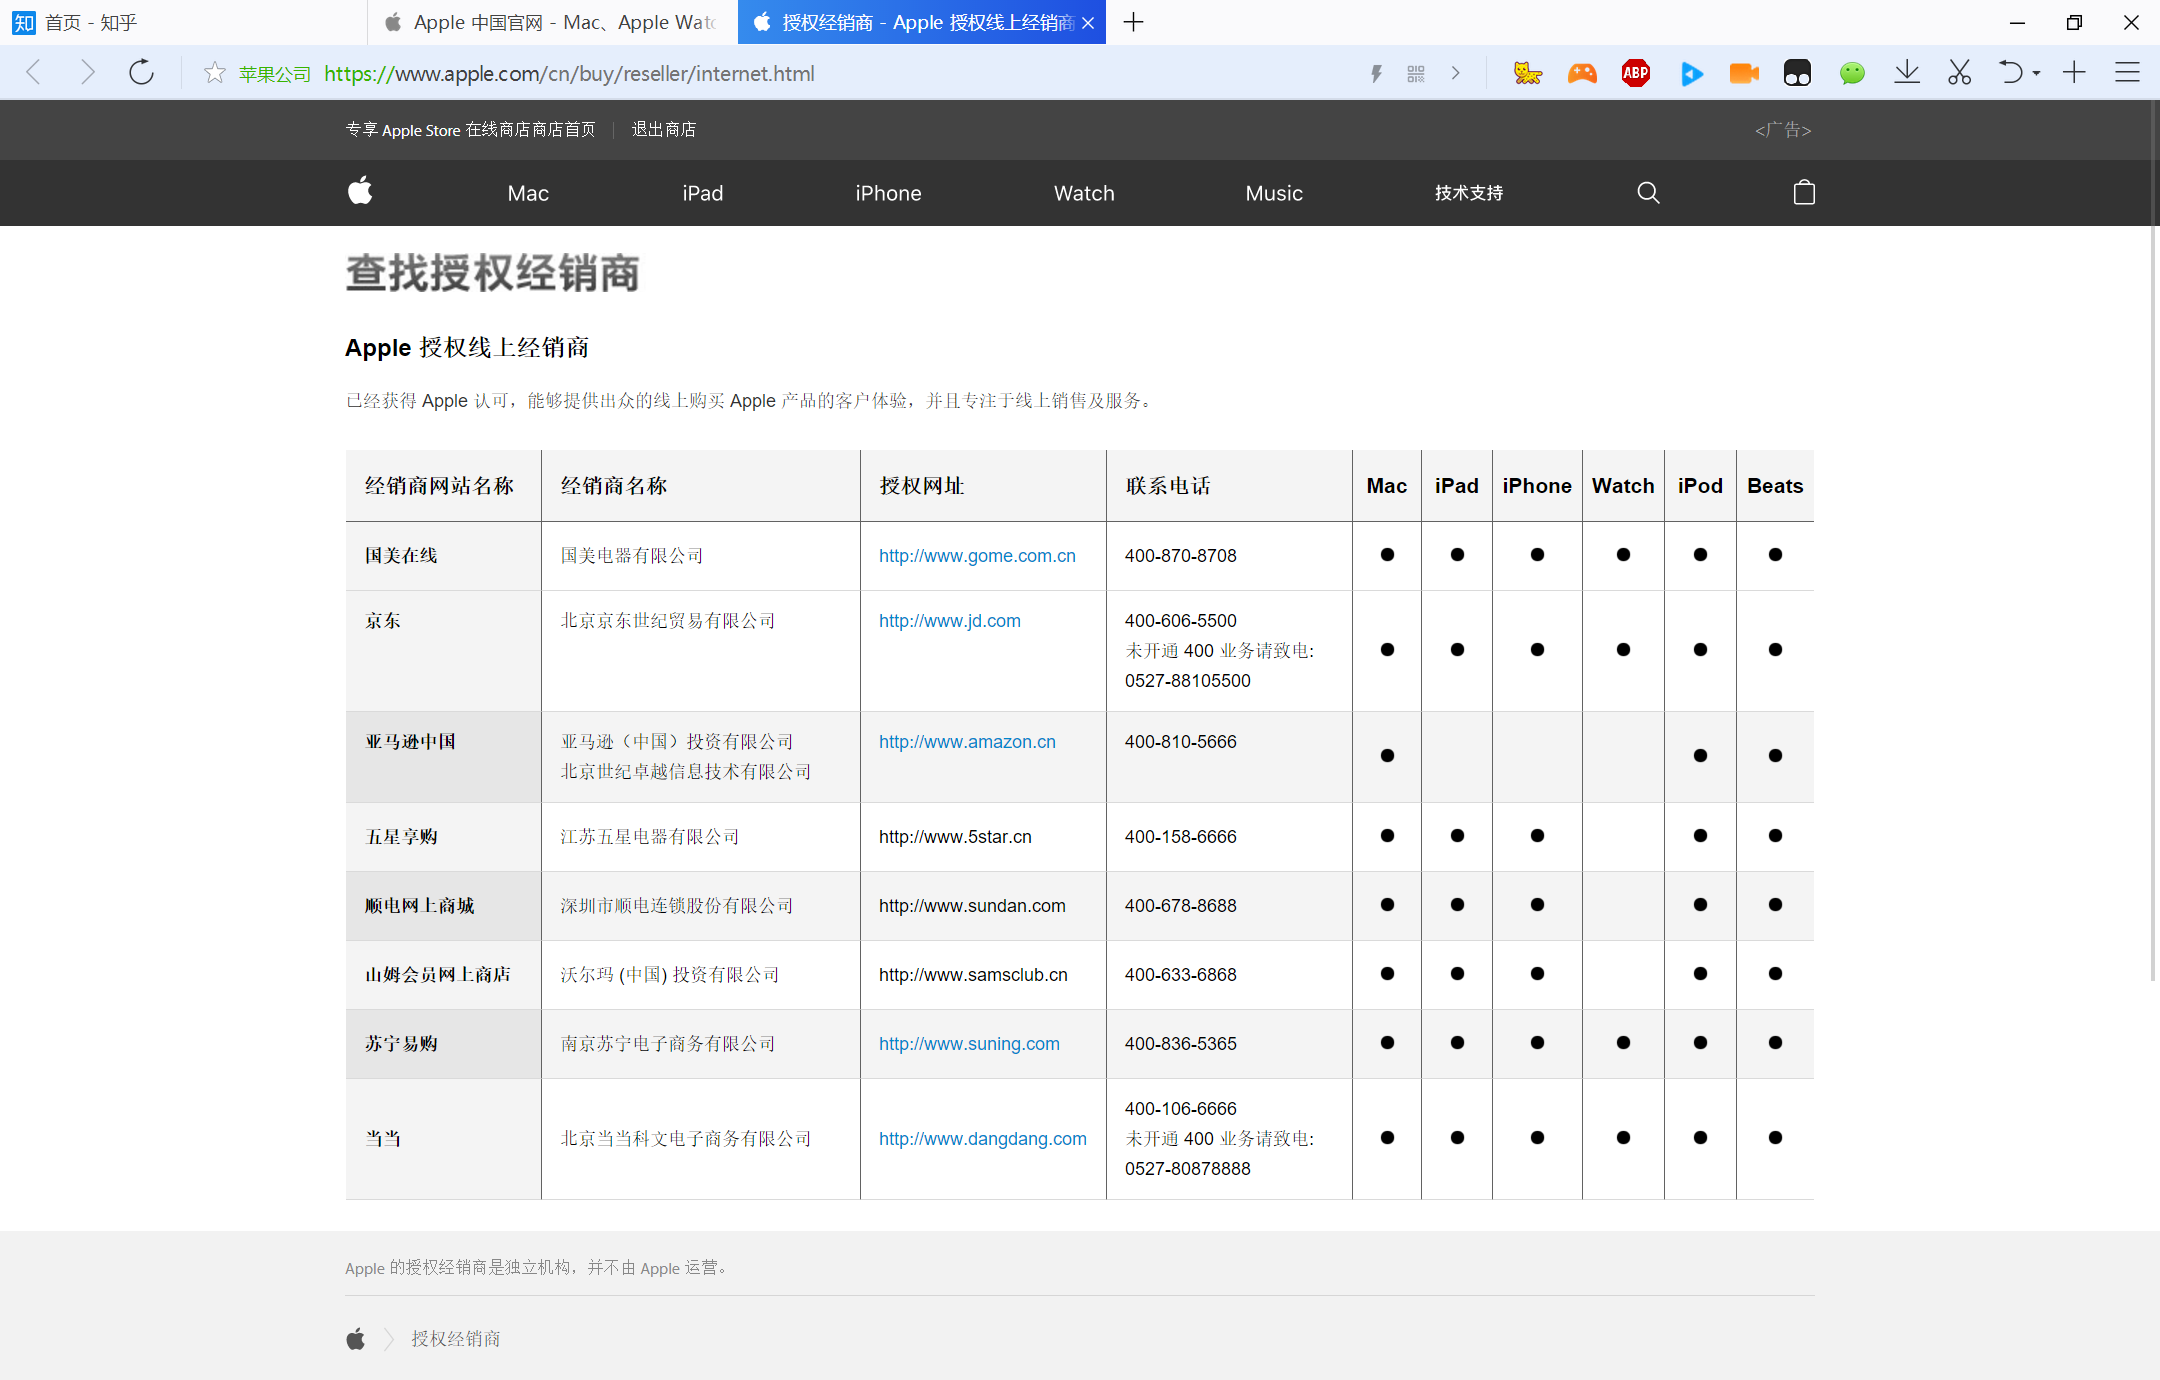
Task: Open the green WeChat extension icon
Action: (x=1852, y=73)
